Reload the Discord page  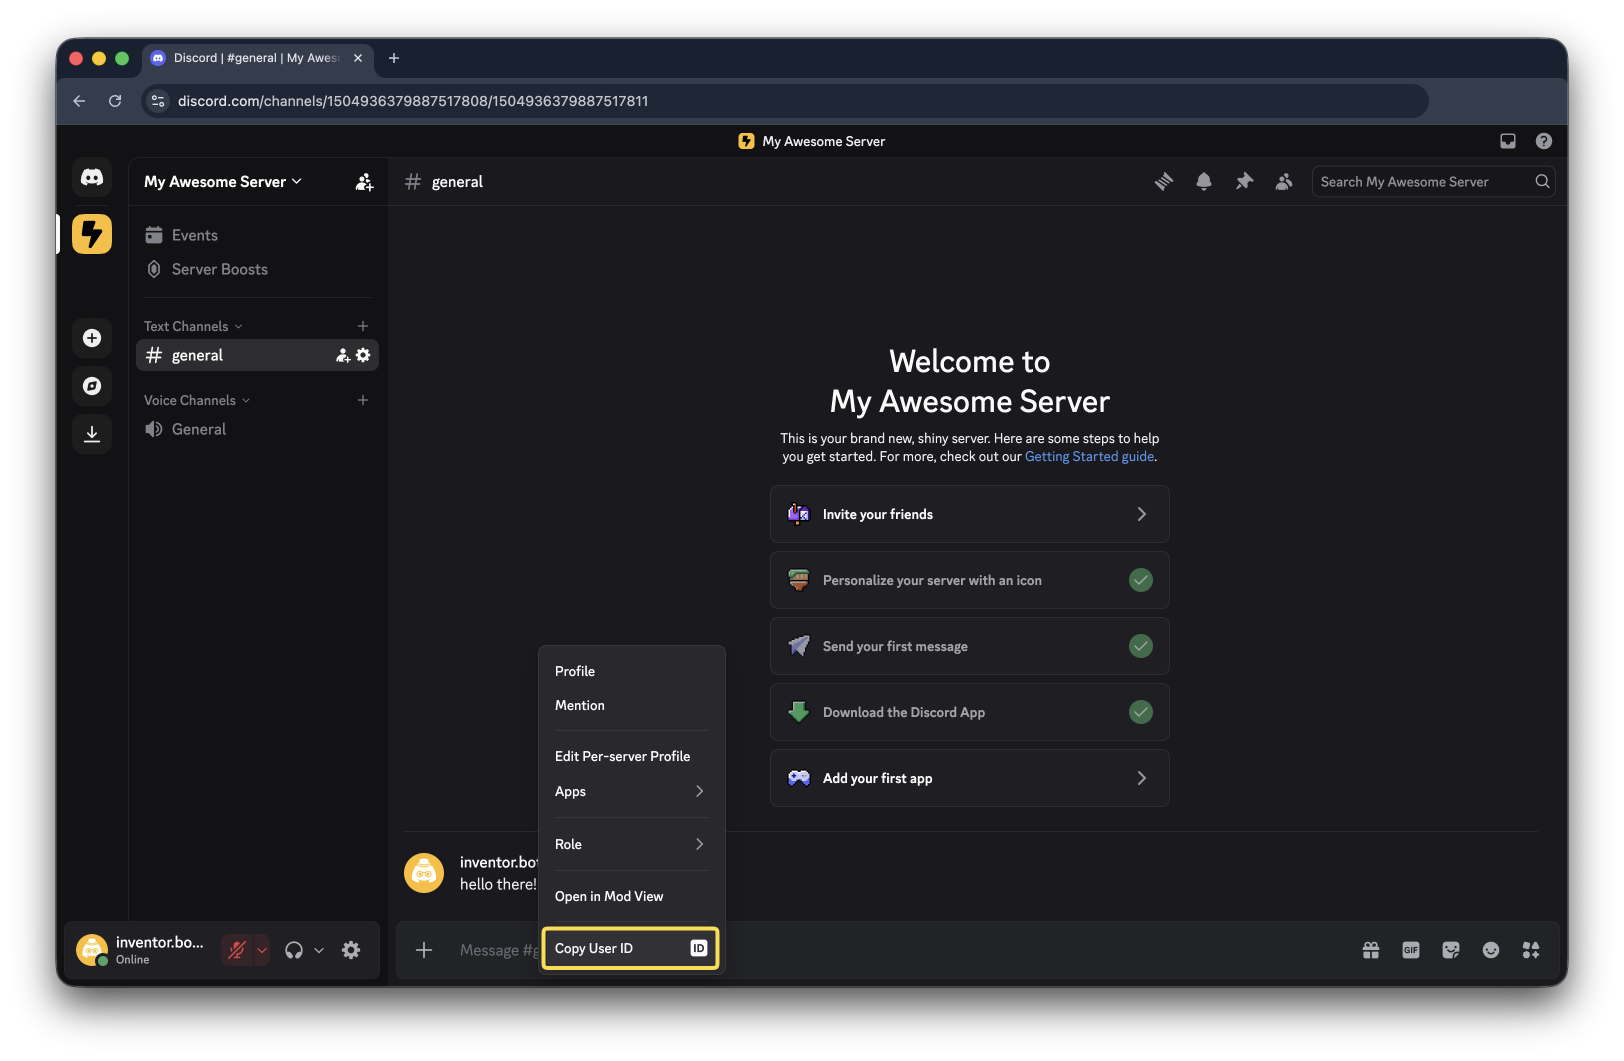(115, 101)
